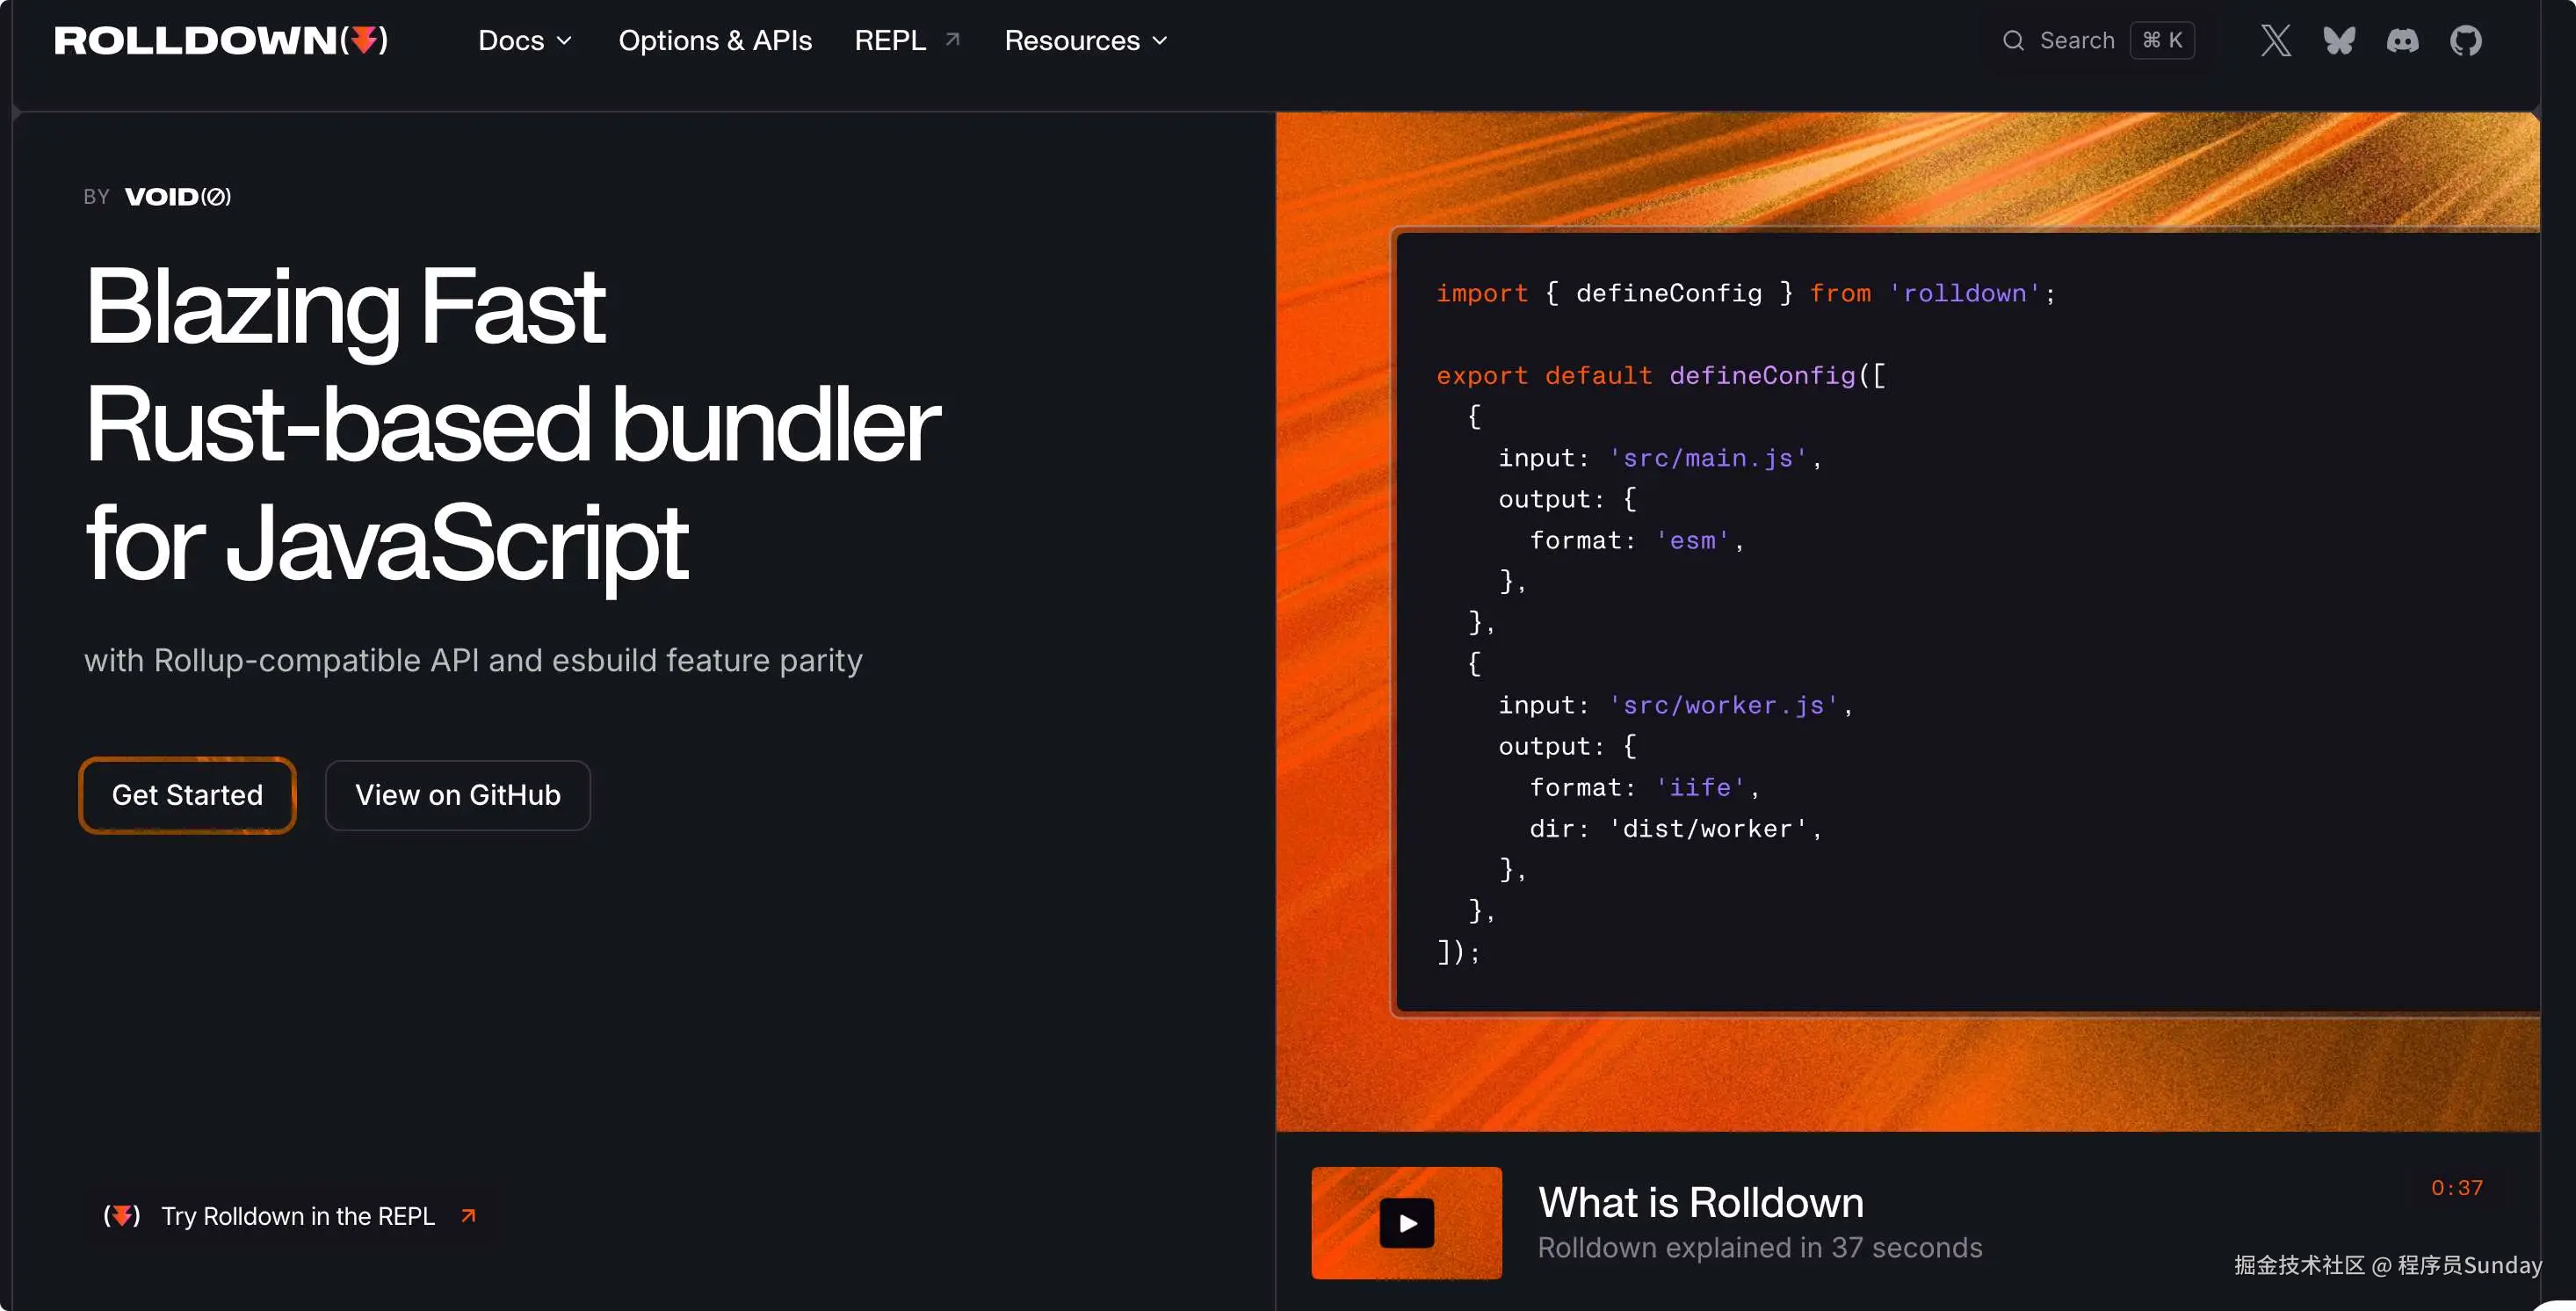This screenshot has width=2576, height=1311.
Task: Click the What is Rolldown video title
Action: coord(1700,1202)
